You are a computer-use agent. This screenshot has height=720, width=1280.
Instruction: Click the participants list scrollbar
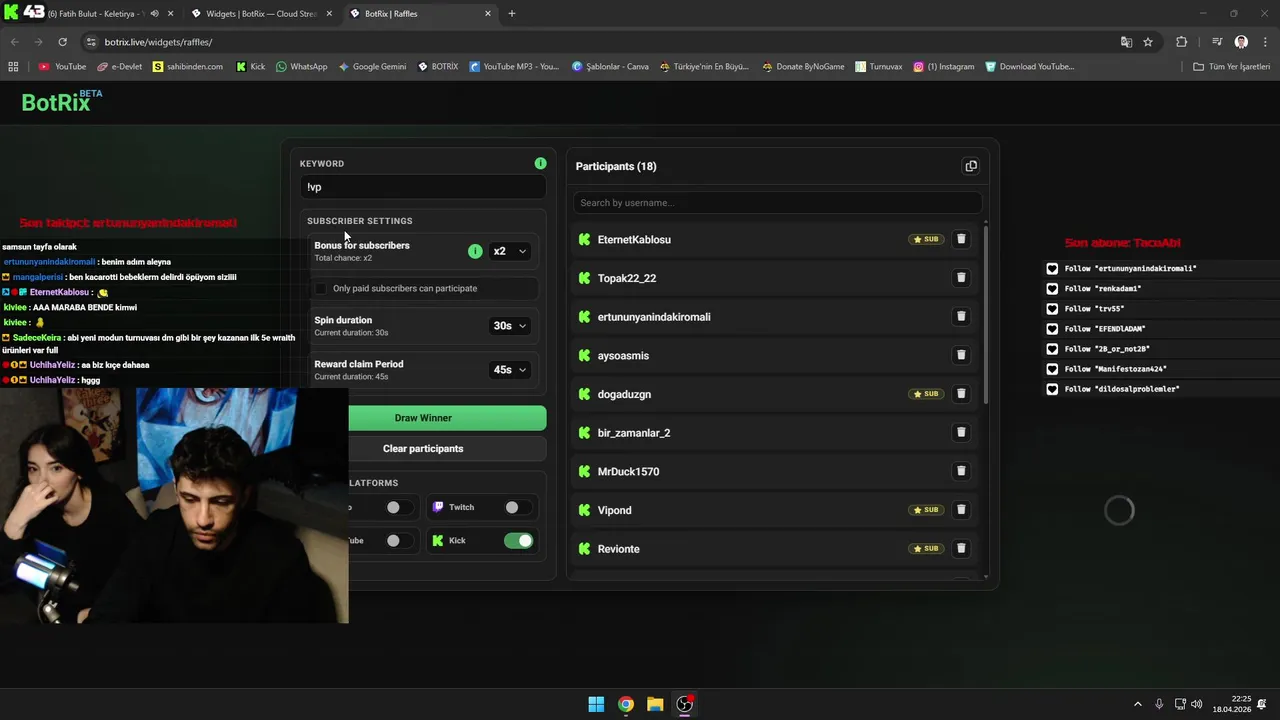(986, 315)
